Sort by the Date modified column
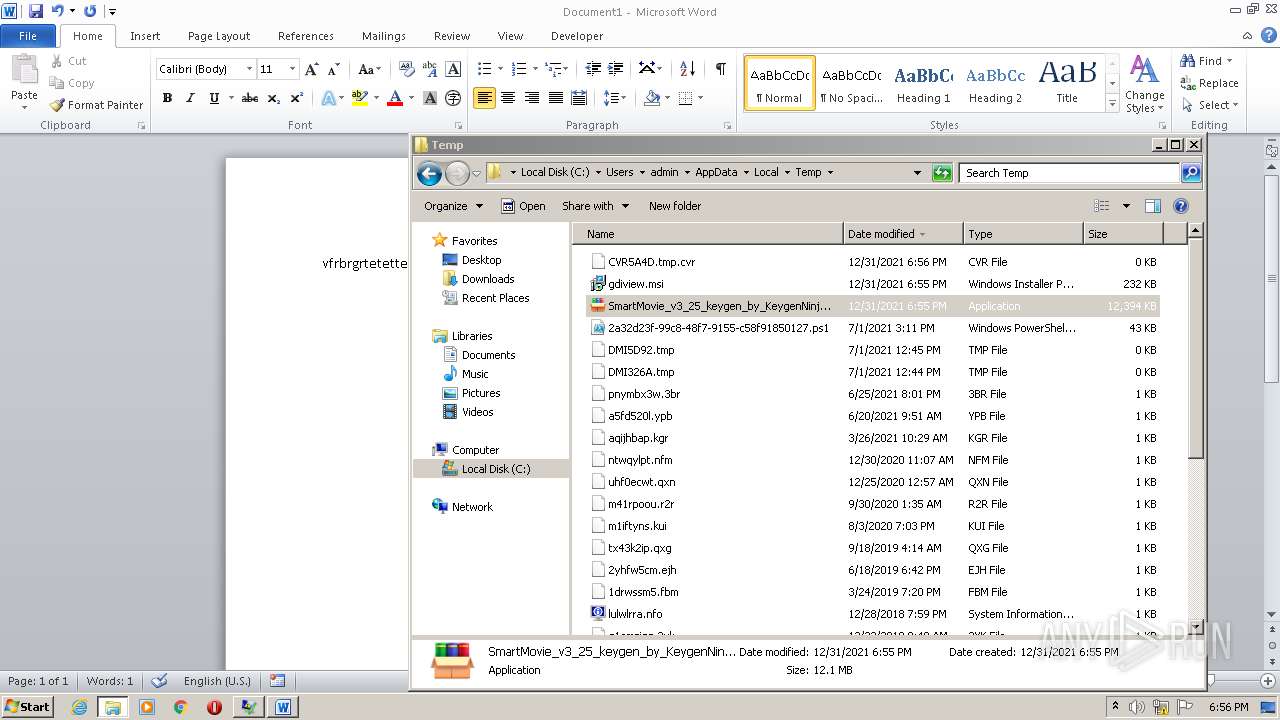The height and width of the screenshot is (720, 1280). pyautogui.click(x=903, y=234)
